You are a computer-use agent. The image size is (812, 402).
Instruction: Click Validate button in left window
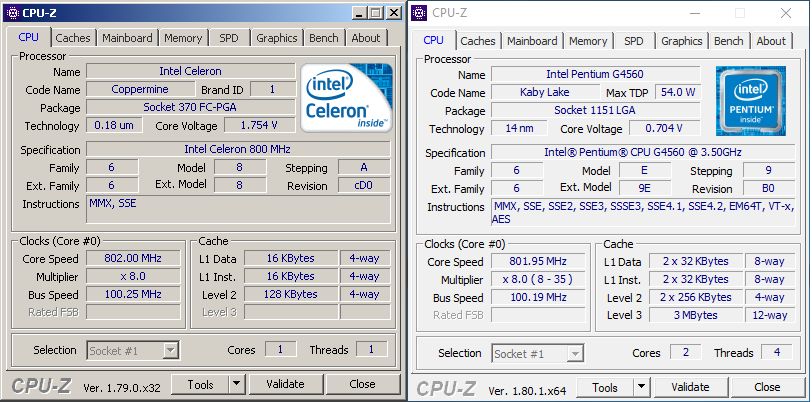pyautogui.click(x=285, y=384)
